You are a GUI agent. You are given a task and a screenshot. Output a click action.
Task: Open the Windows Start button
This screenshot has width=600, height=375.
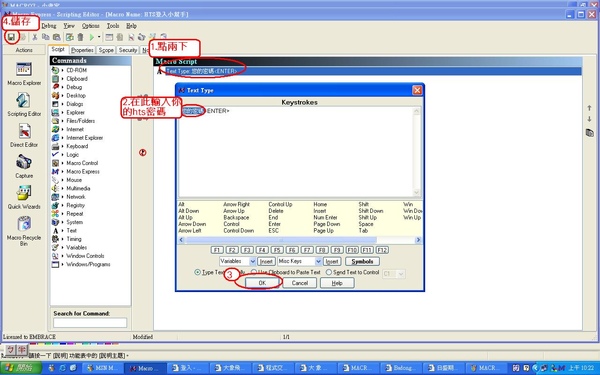pyautogui.click(x=22, y=368)
